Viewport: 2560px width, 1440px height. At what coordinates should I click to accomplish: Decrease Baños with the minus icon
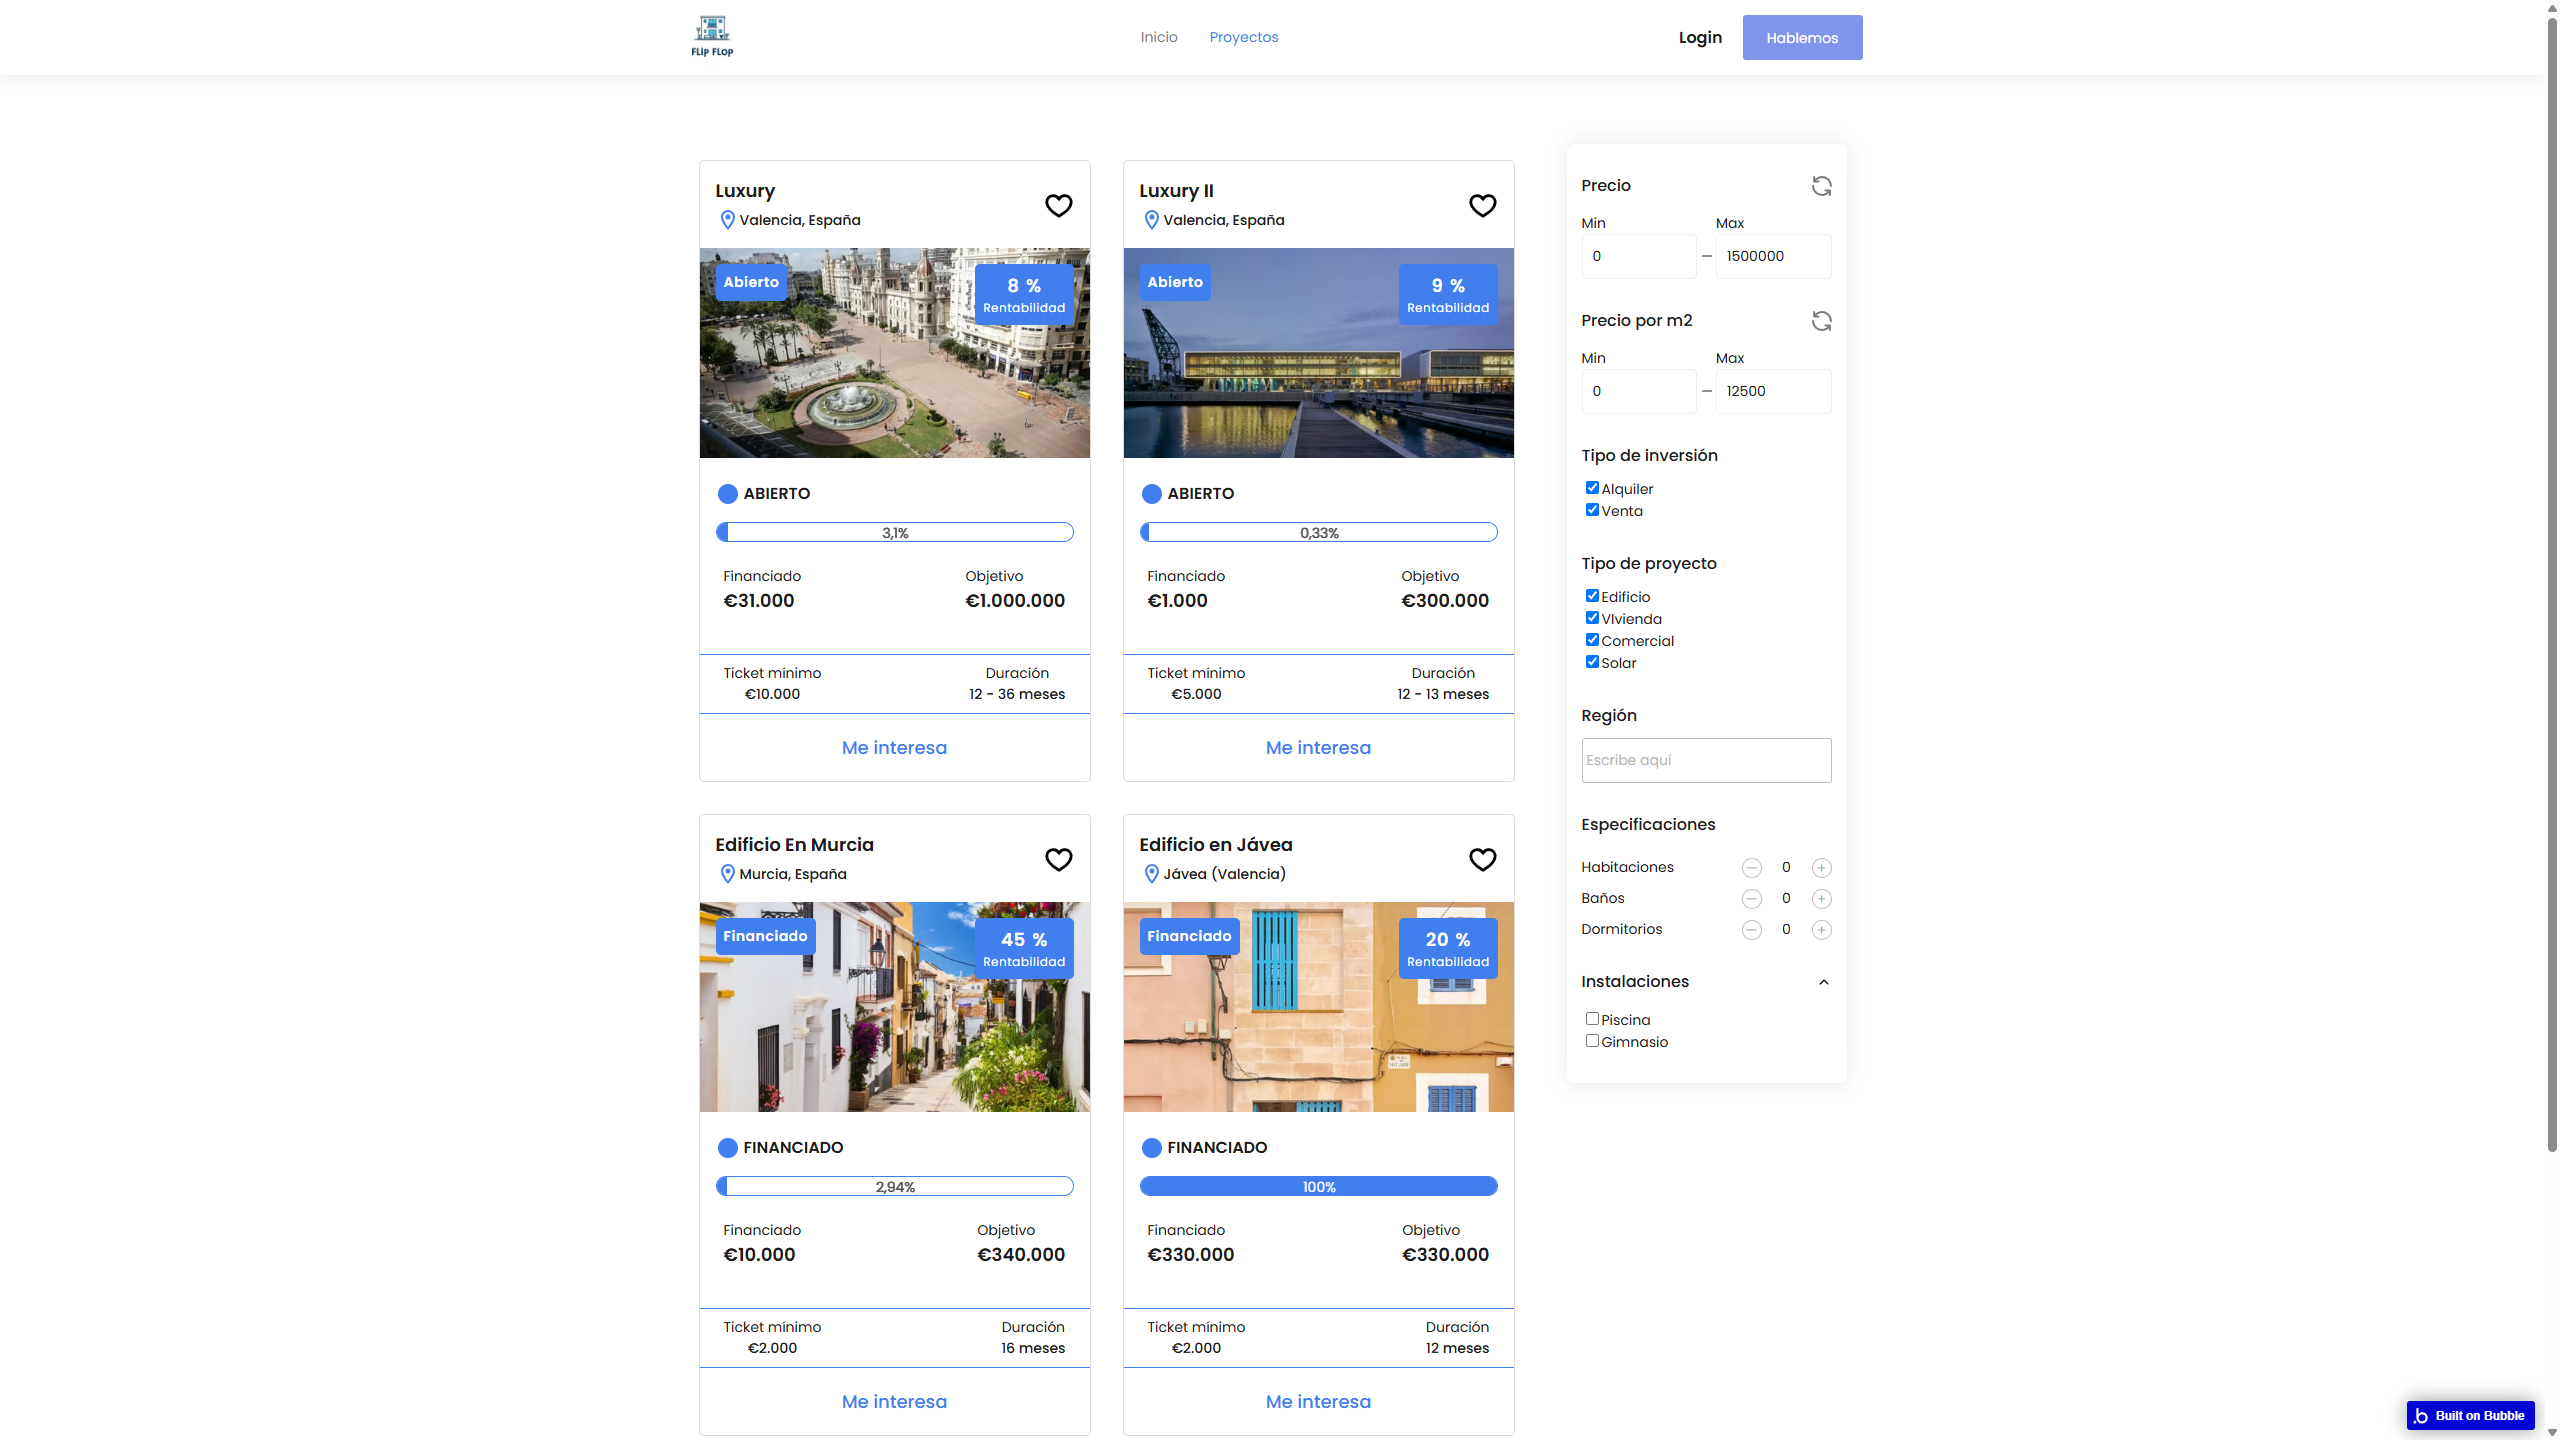point(1751,899)
